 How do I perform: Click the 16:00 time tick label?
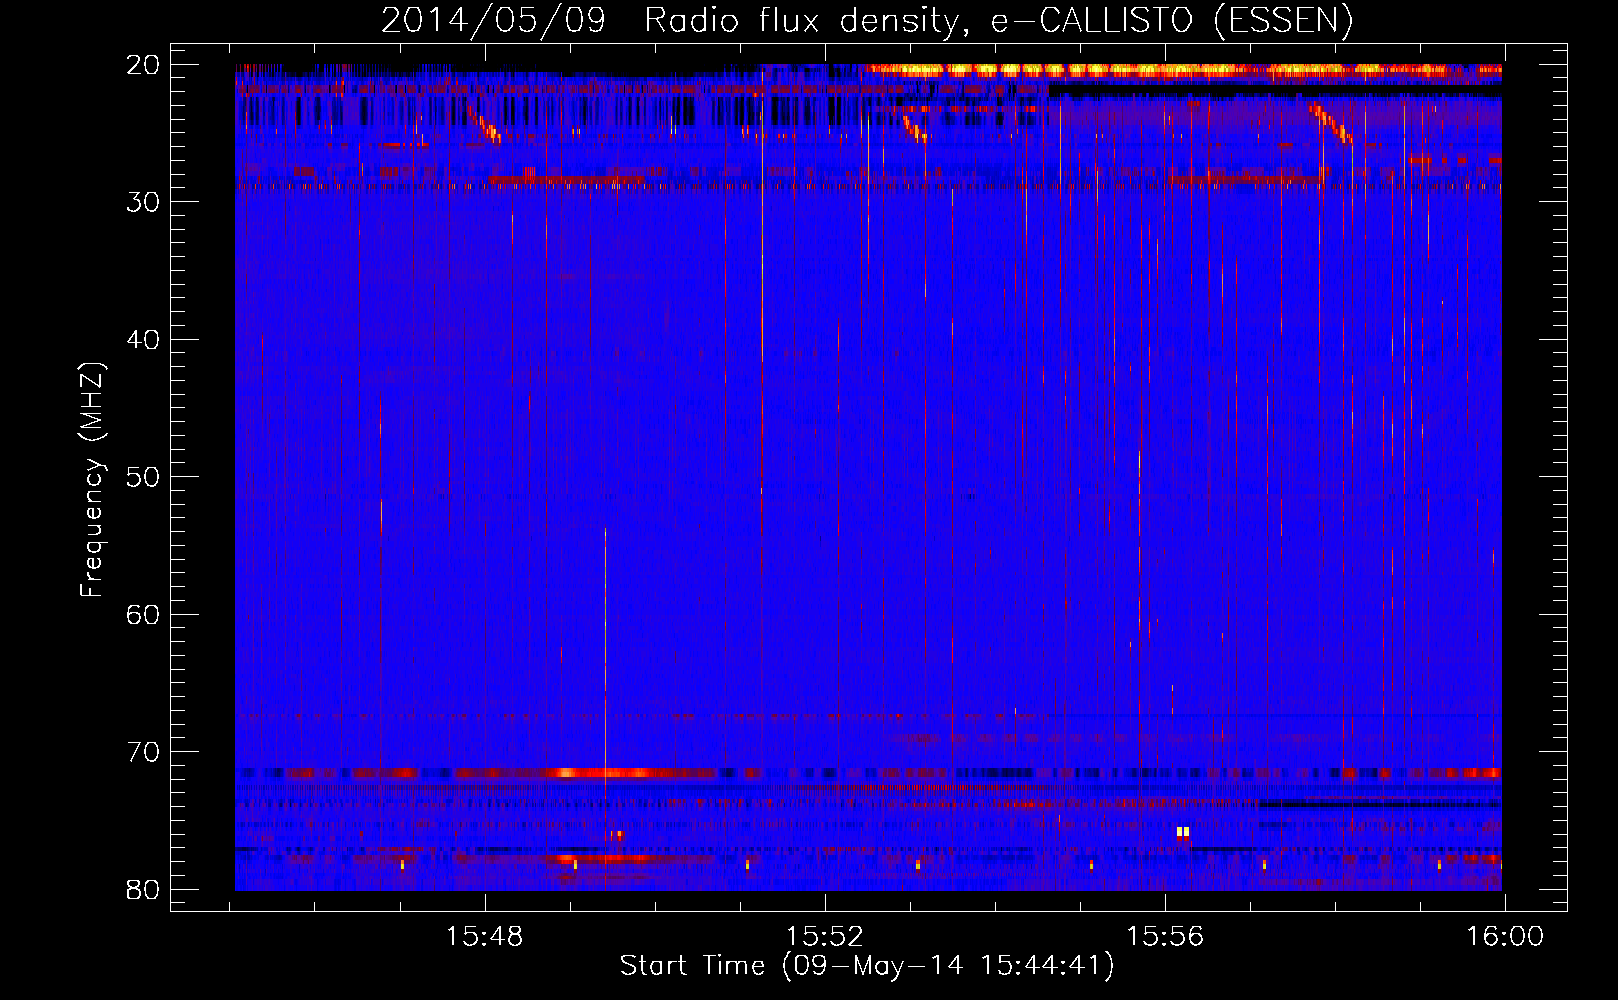pos(1505,937)
